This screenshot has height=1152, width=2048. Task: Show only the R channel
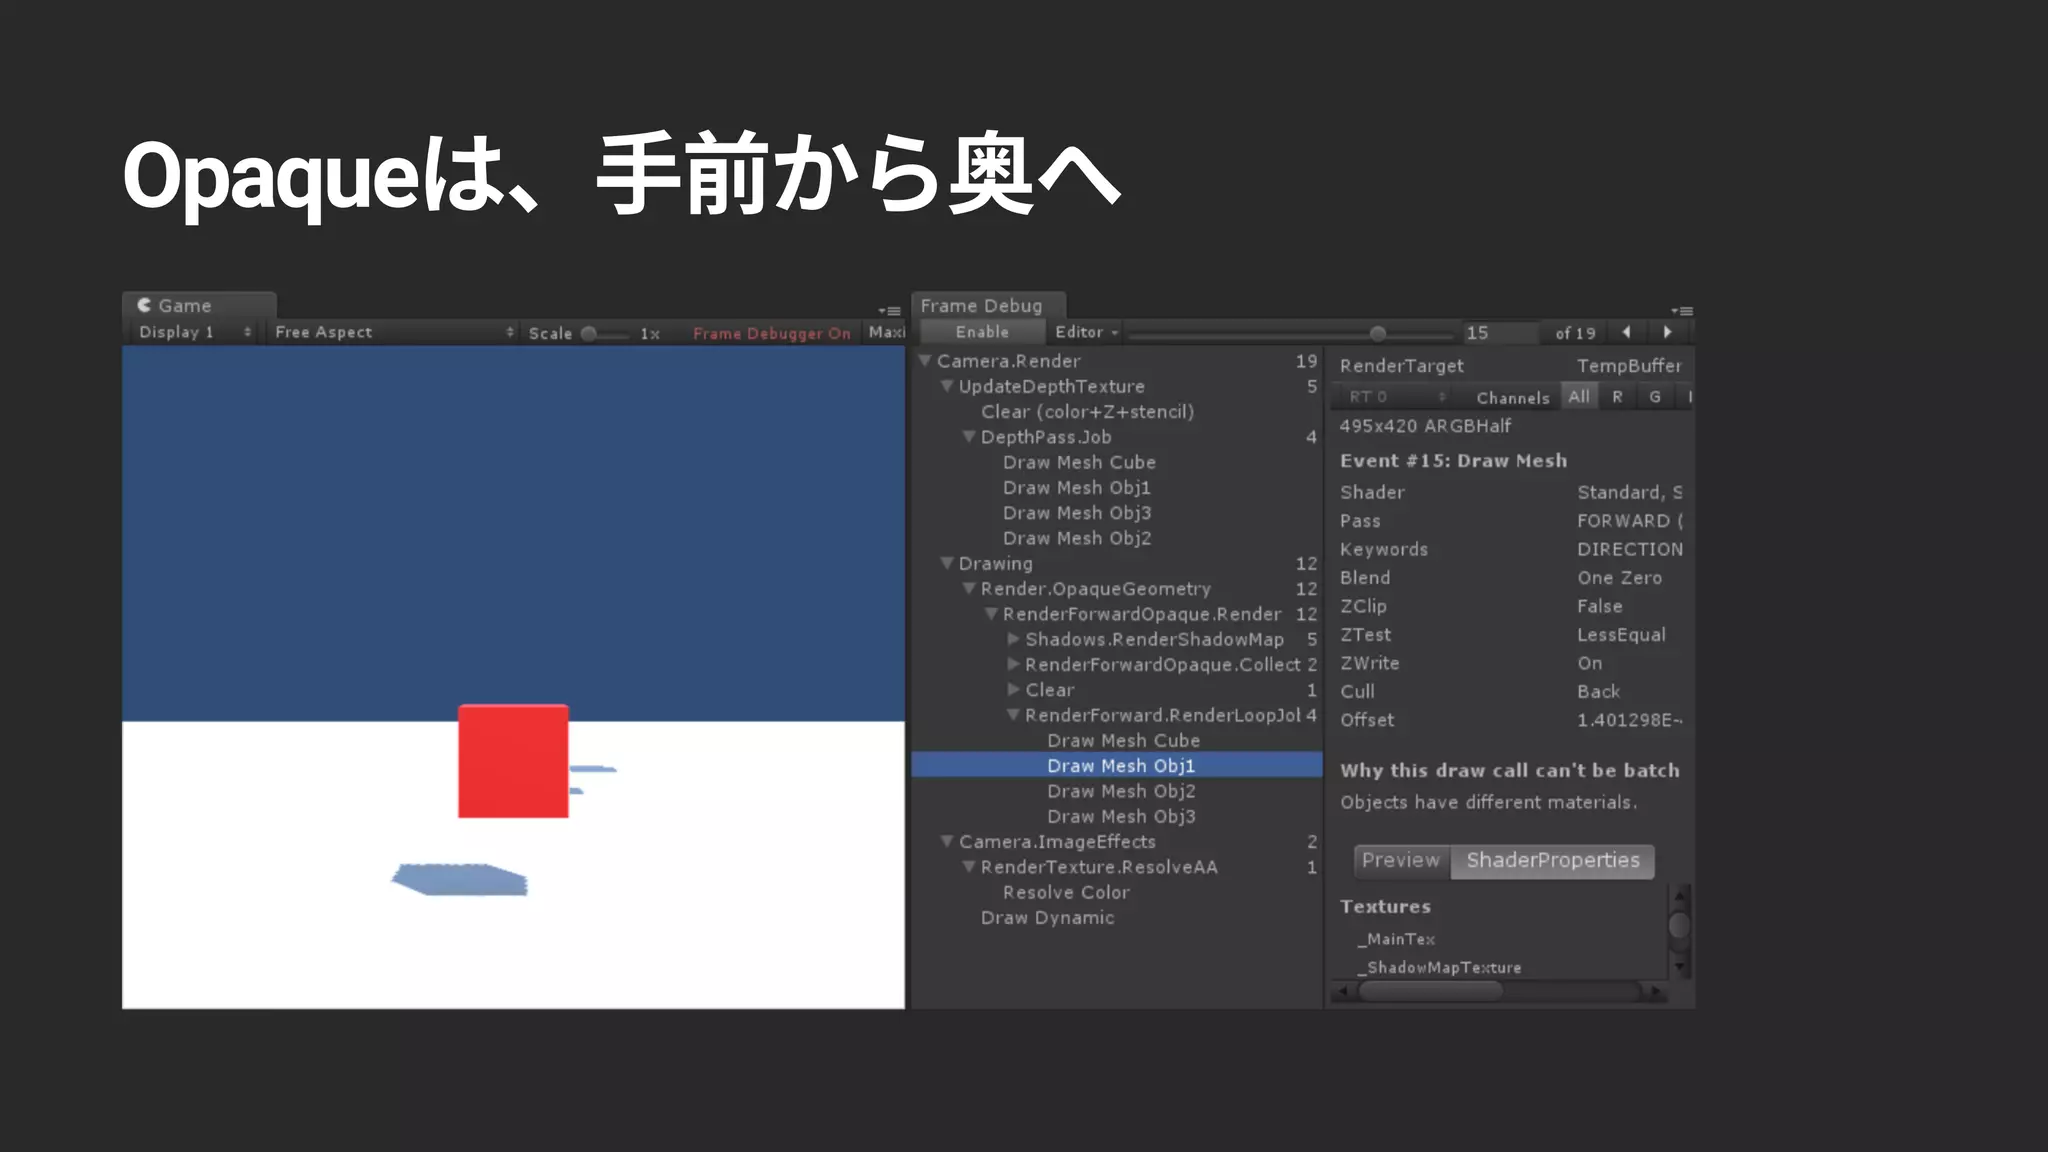1617,397
